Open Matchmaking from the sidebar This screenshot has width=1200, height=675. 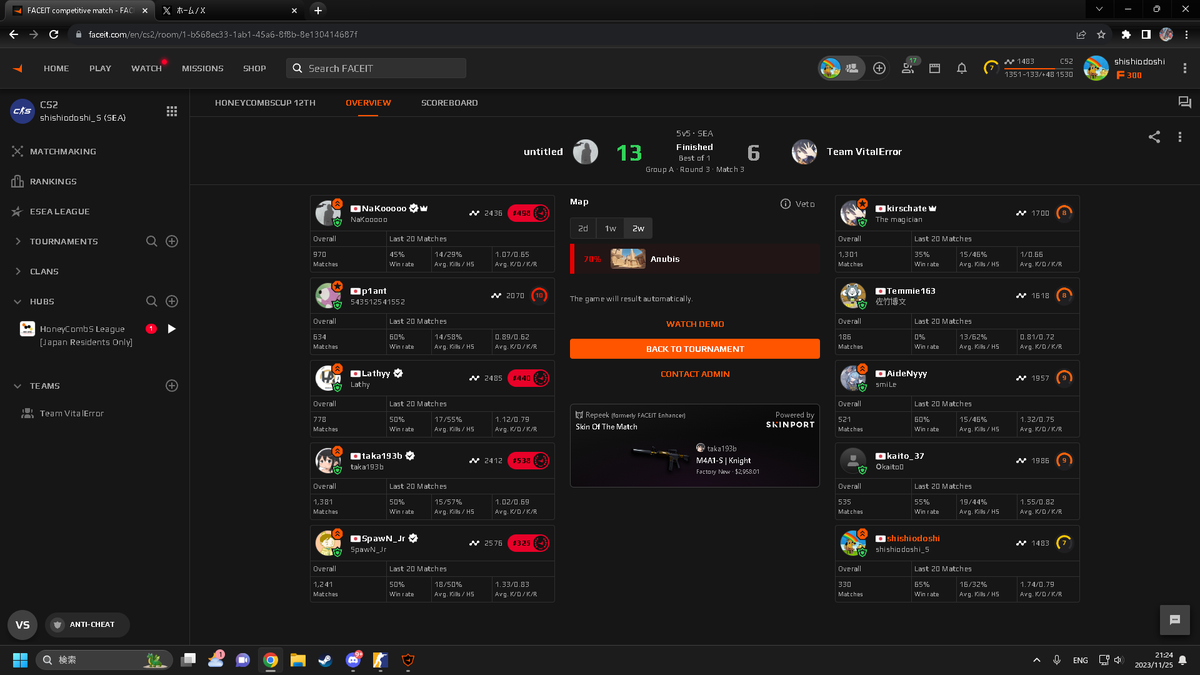62,151
